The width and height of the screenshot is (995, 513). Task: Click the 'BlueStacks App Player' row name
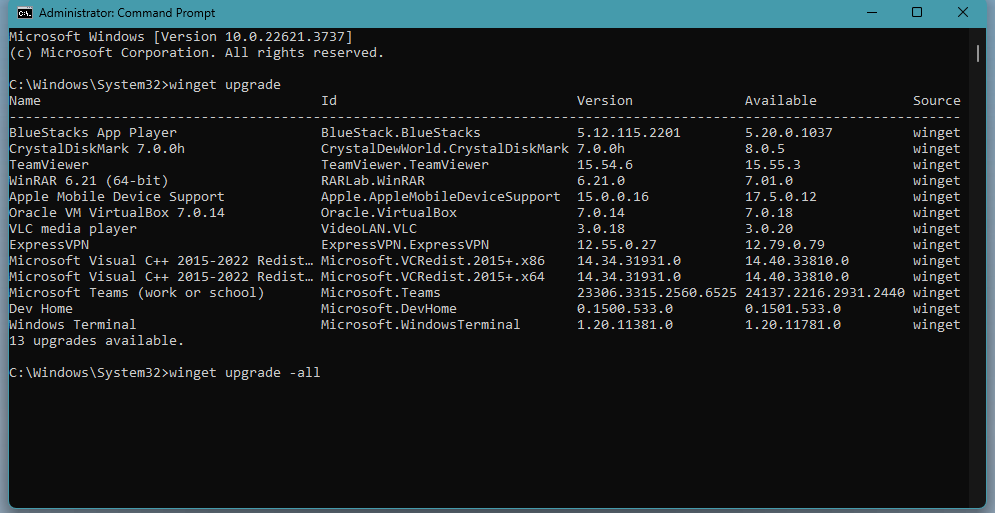(x=93, y=133)
